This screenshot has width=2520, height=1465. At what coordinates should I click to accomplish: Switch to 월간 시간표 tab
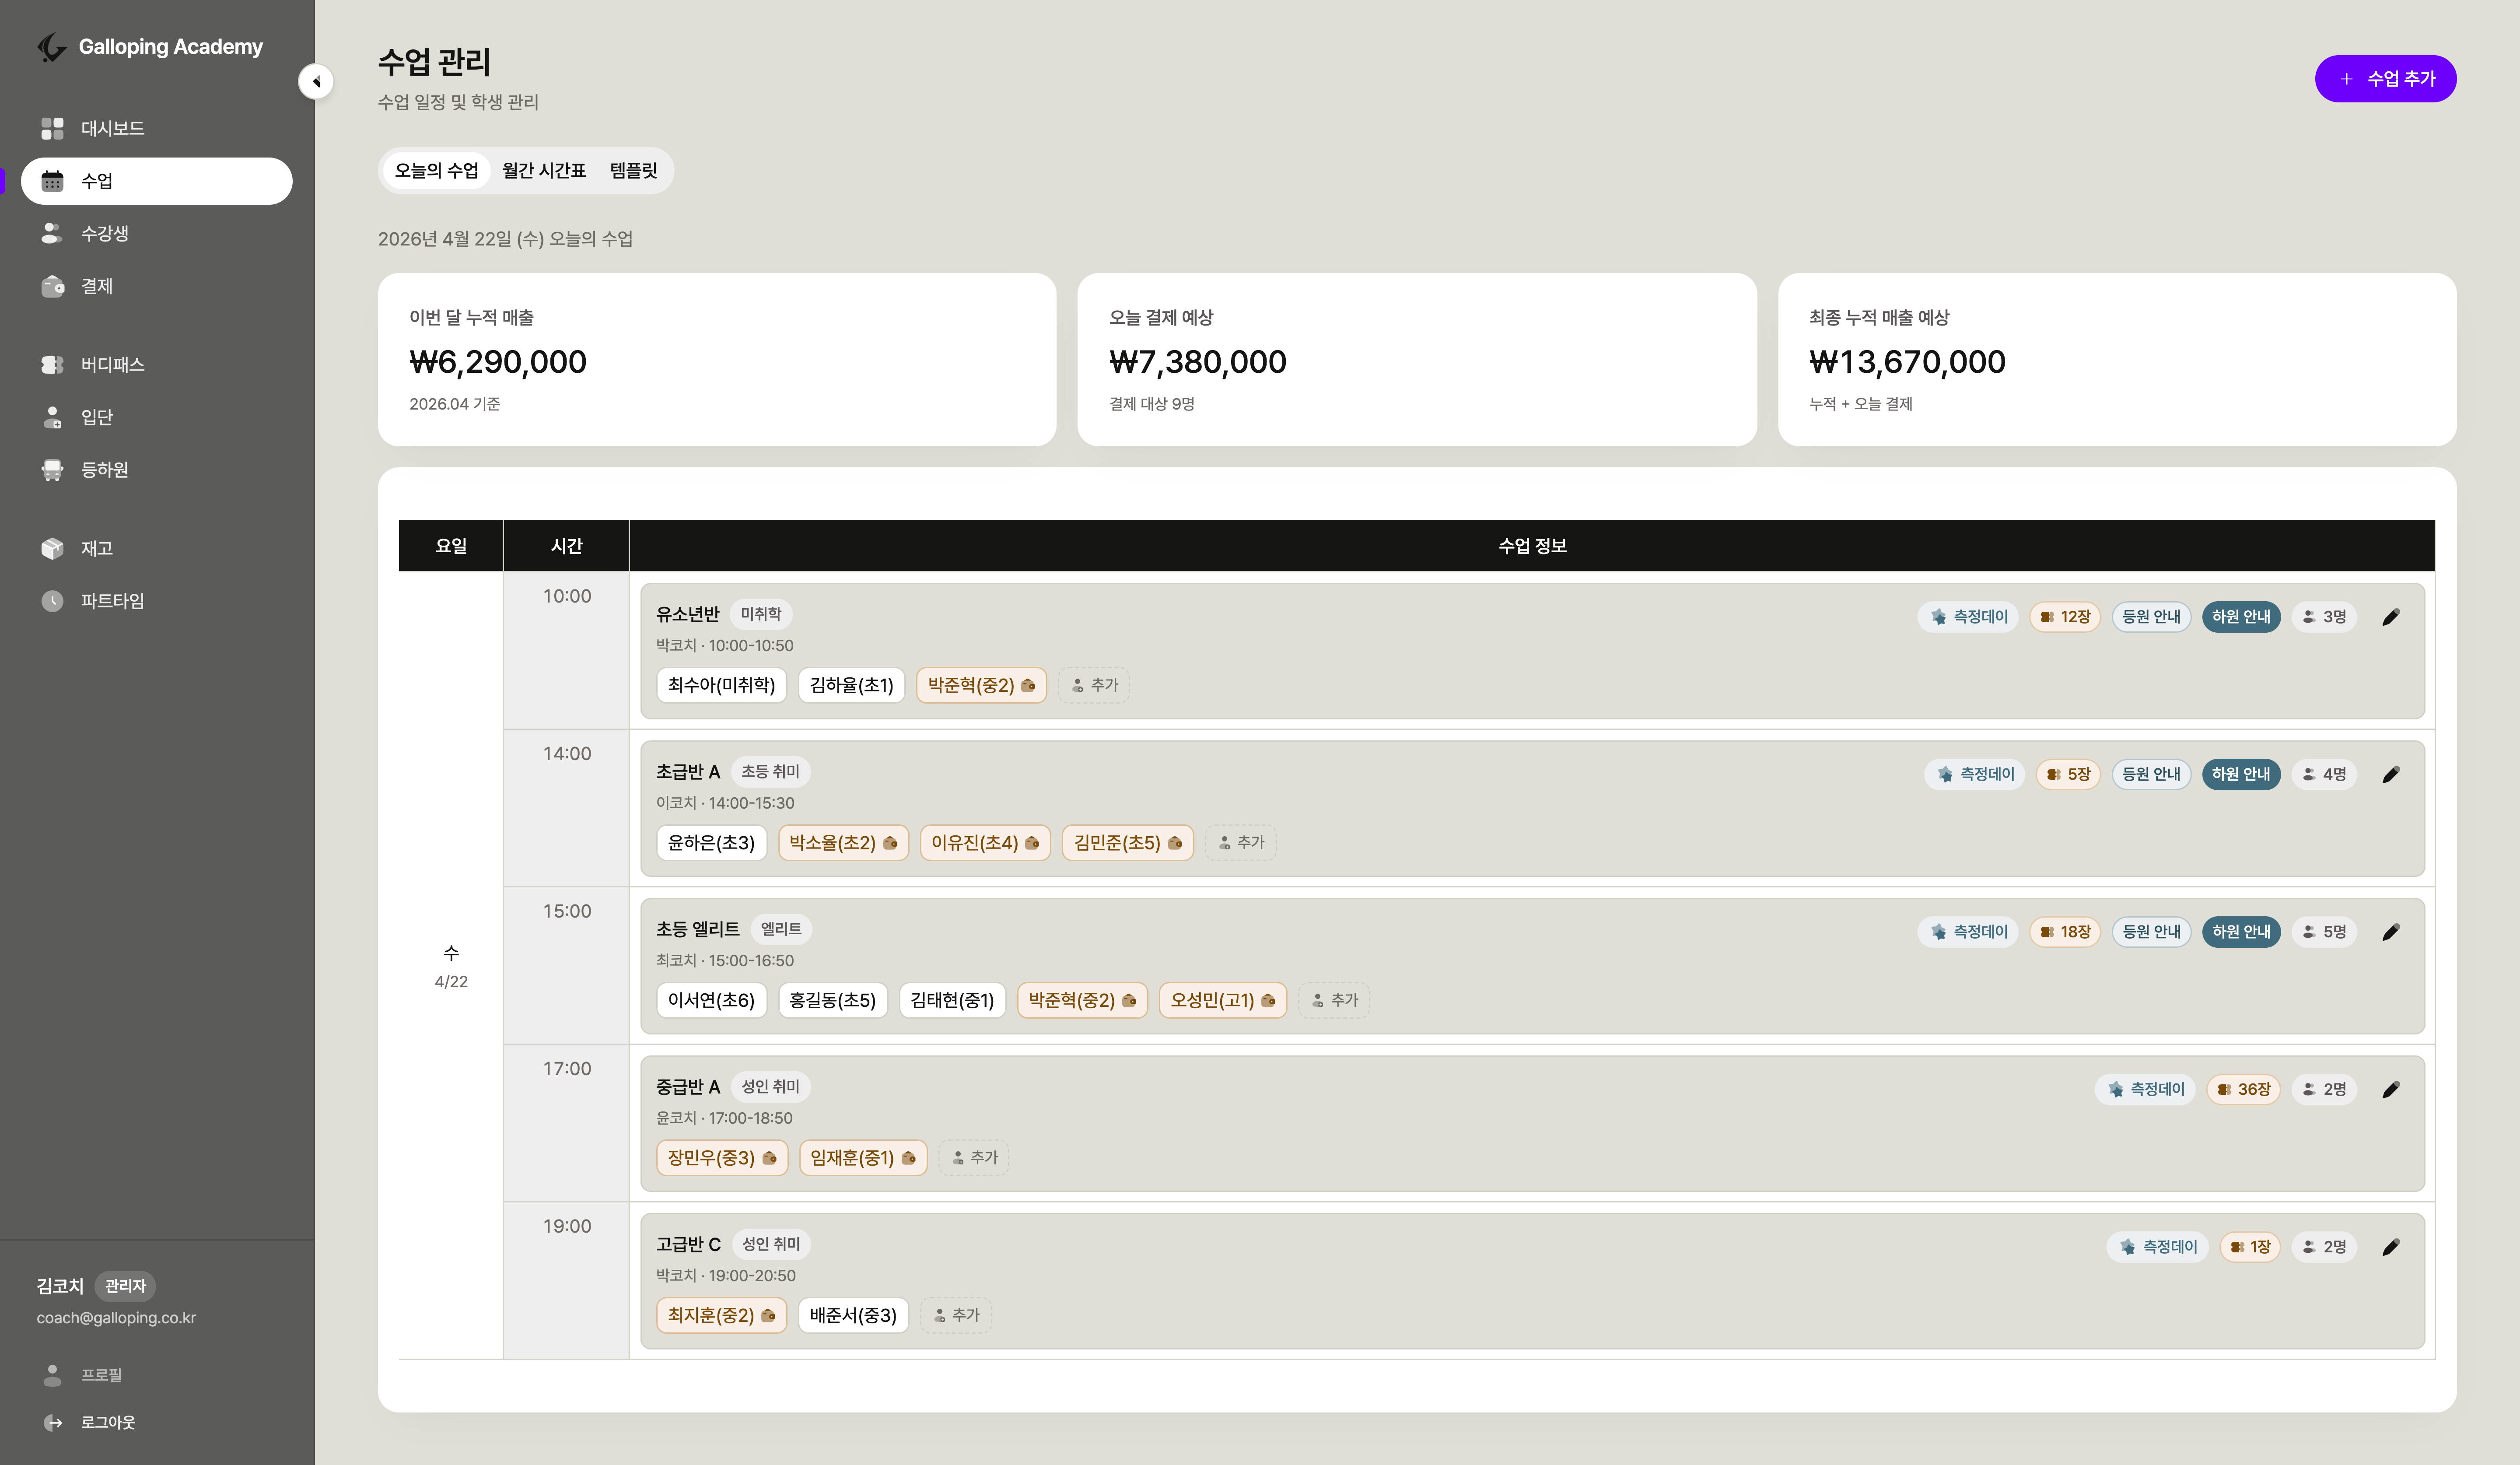(544, 171)
